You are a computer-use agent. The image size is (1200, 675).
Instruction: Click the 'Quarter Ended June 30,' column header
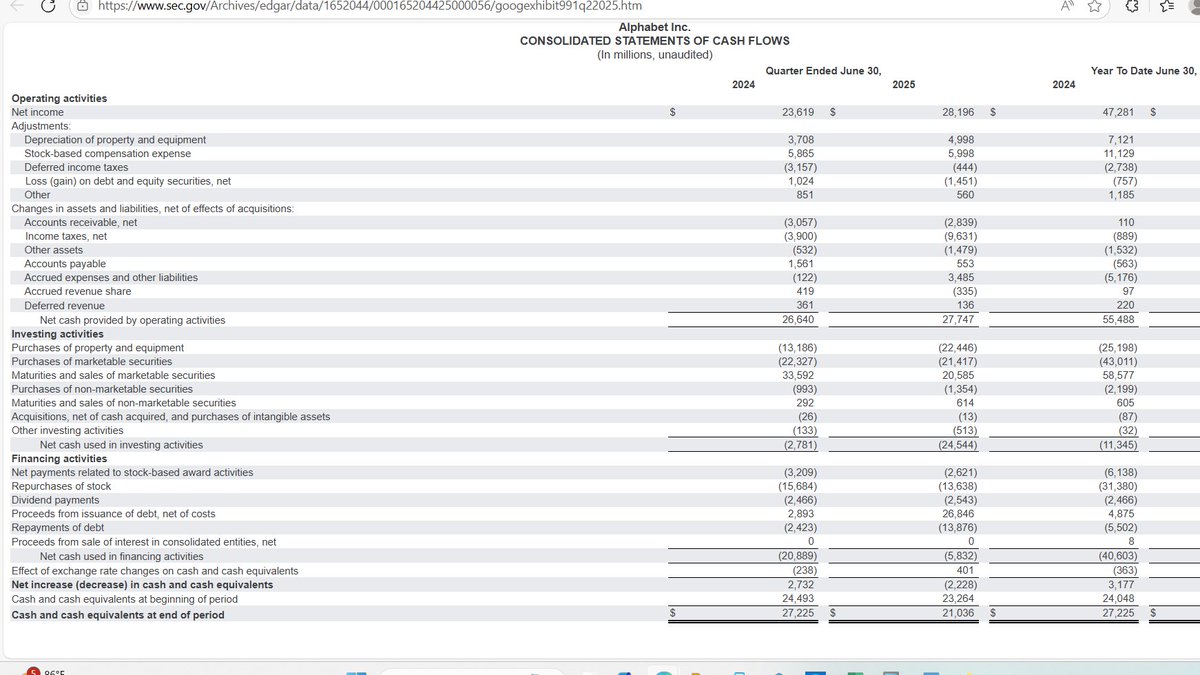click(x=823, y=71)
